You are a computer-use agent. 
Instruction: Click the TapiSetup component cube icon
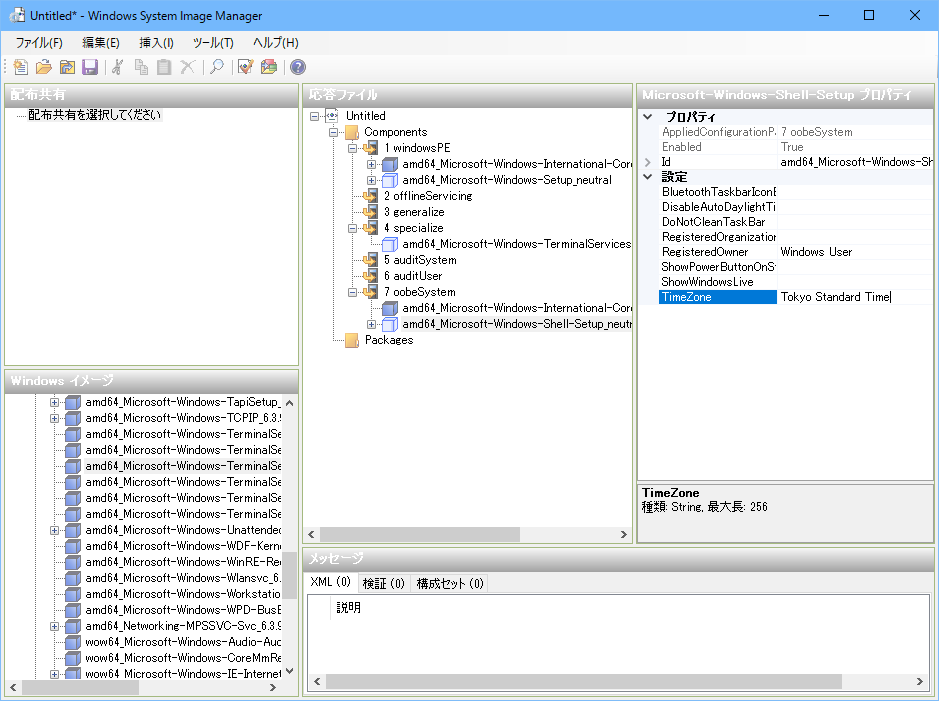73,402
